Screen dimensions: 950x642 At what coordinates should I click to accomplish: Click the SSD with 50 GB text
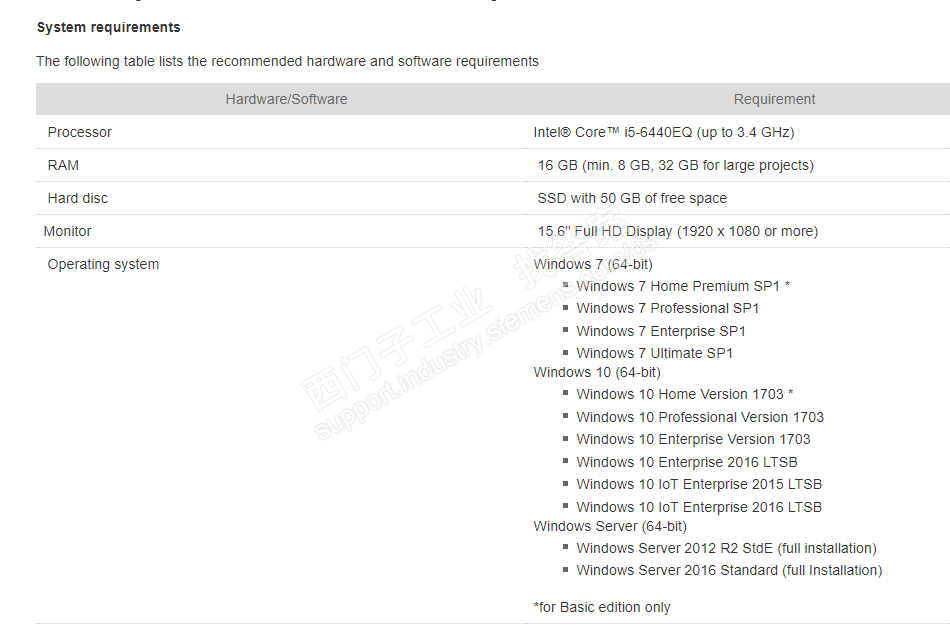(x=632, y=198)
